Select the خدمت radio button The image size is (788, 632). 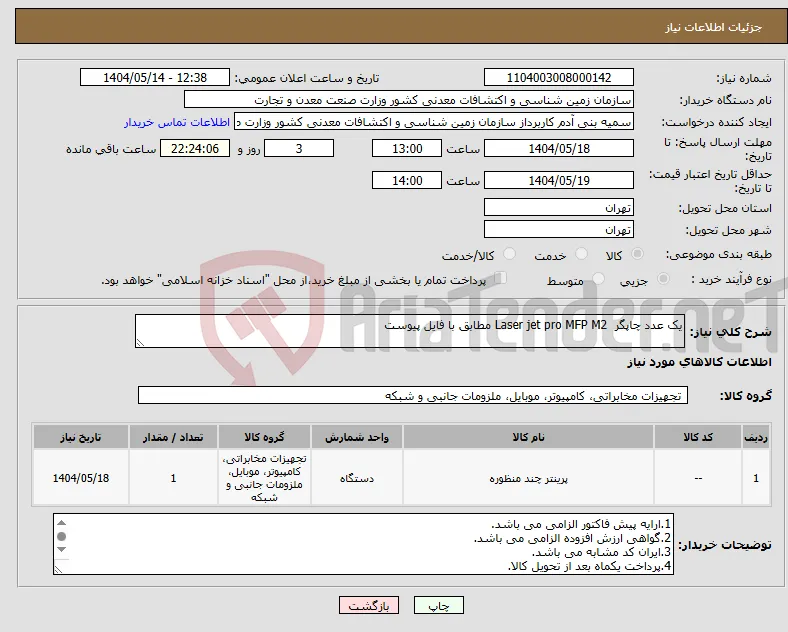(581, 254)
